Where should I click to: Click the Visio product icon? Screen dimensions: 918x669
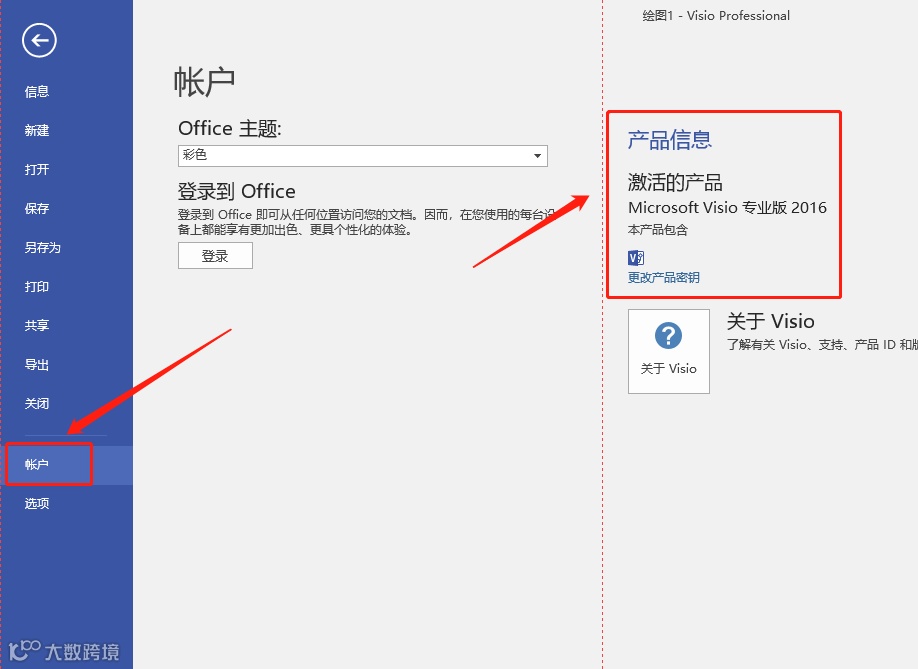[636, 258]
